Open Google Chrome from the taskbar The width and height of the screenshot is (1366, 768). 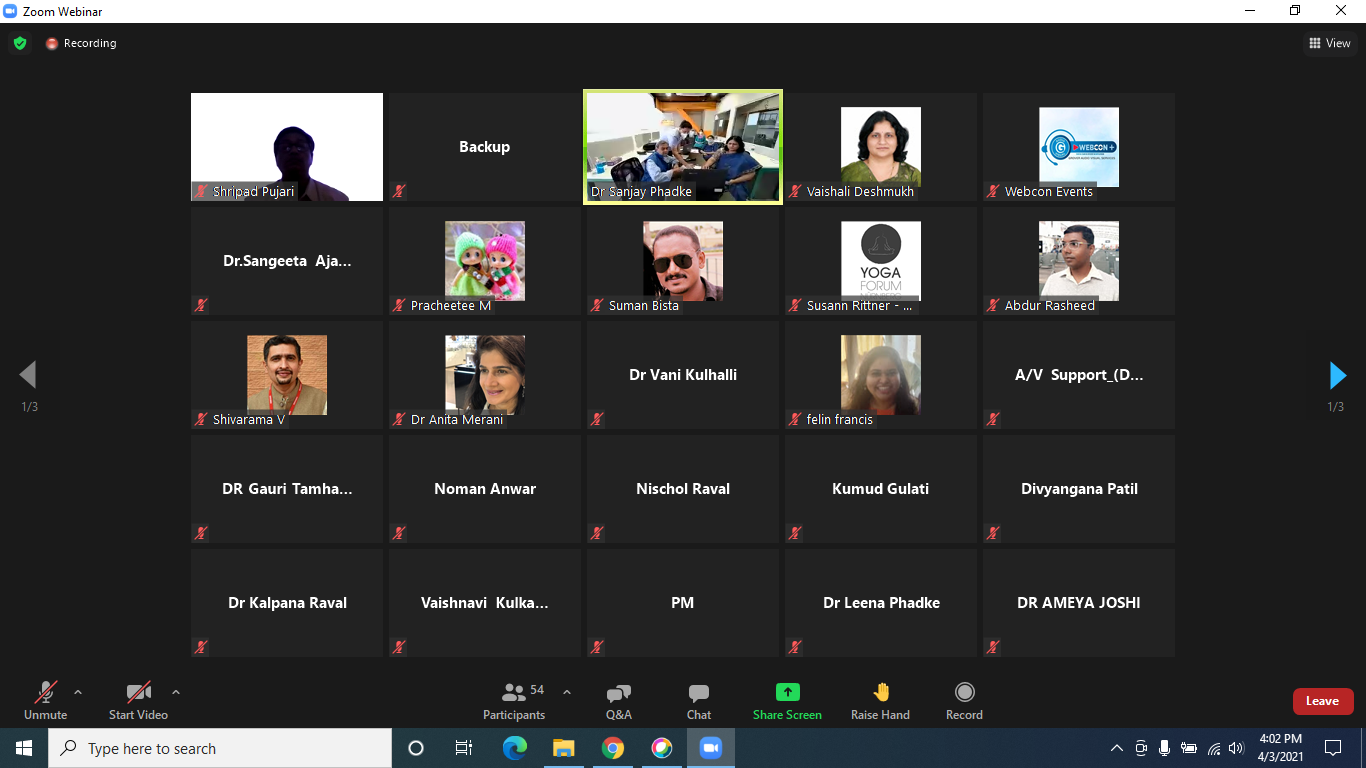(613, 748)
